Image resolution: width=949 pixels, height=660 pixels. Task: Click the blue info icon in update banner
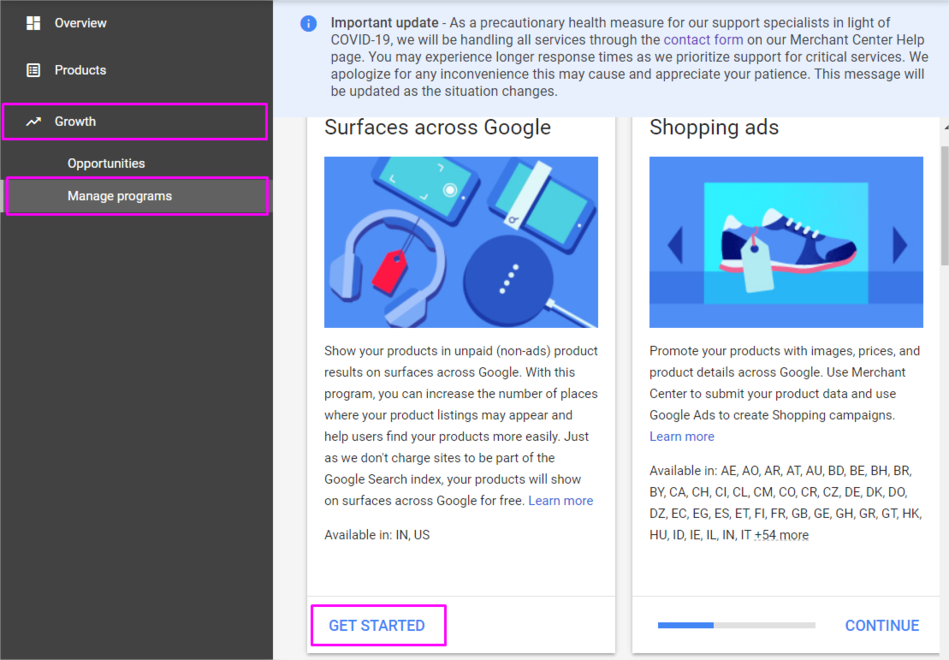pos(309,24)
